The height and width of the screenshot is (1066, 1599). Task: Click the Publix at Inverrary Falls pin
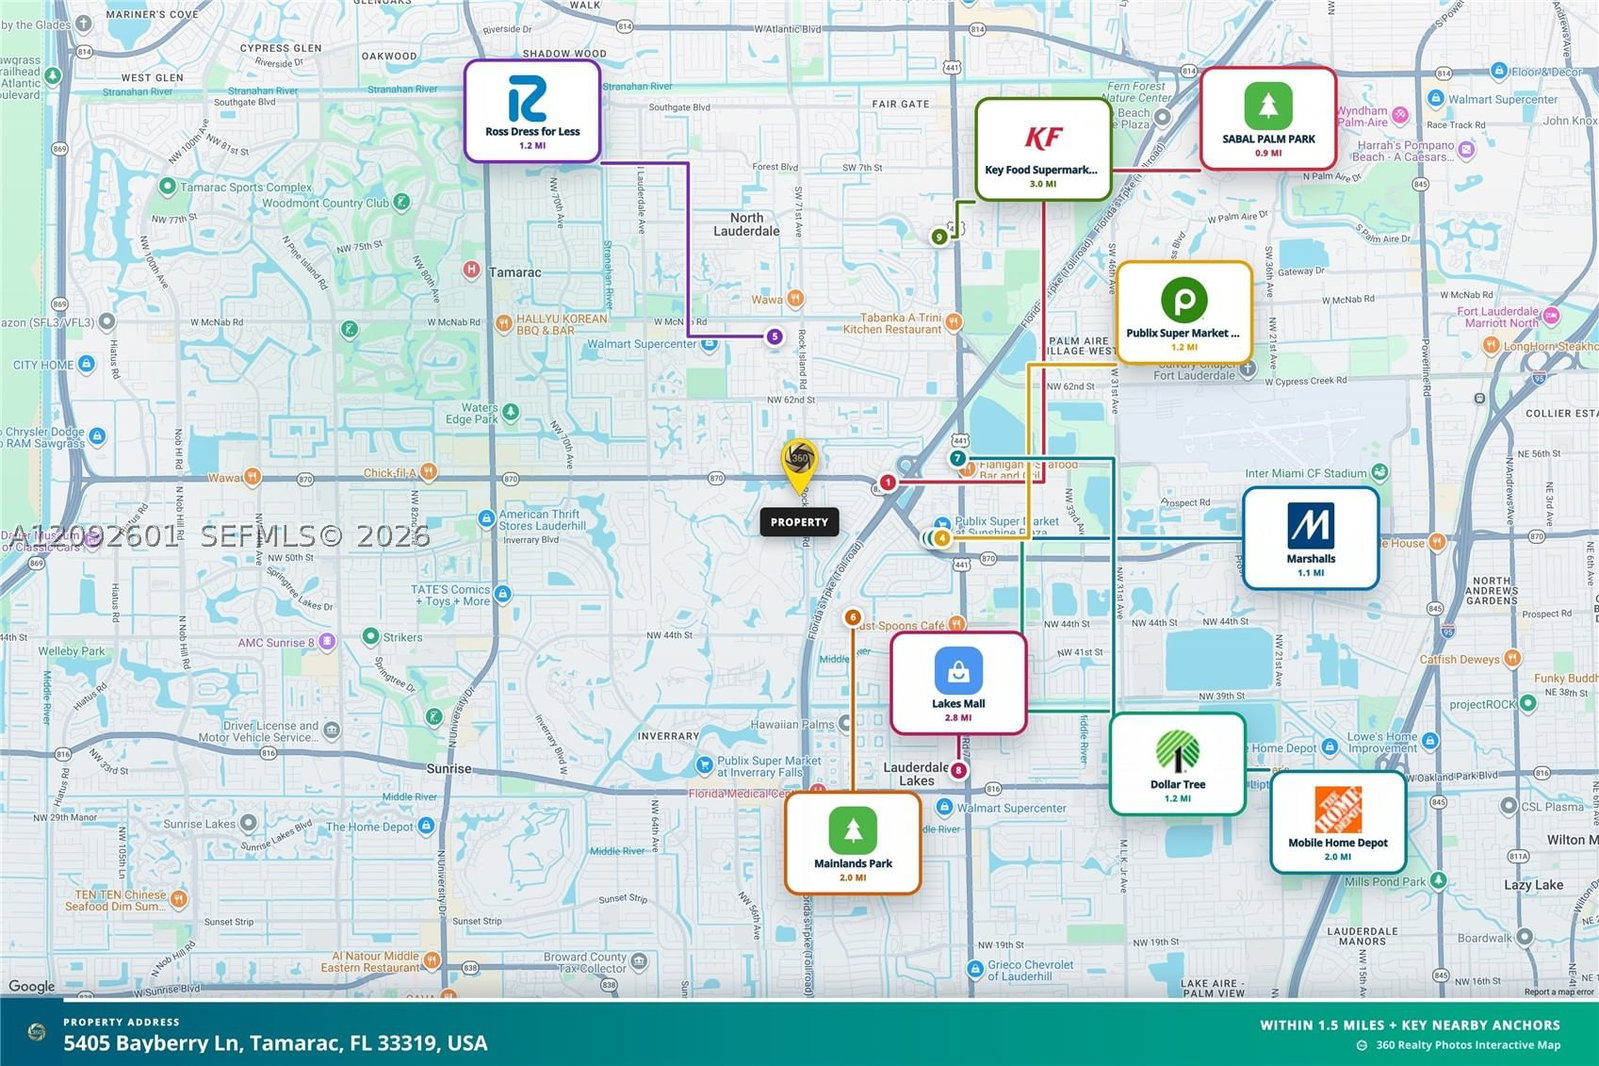pyautogui.click(x=705, y=766)
